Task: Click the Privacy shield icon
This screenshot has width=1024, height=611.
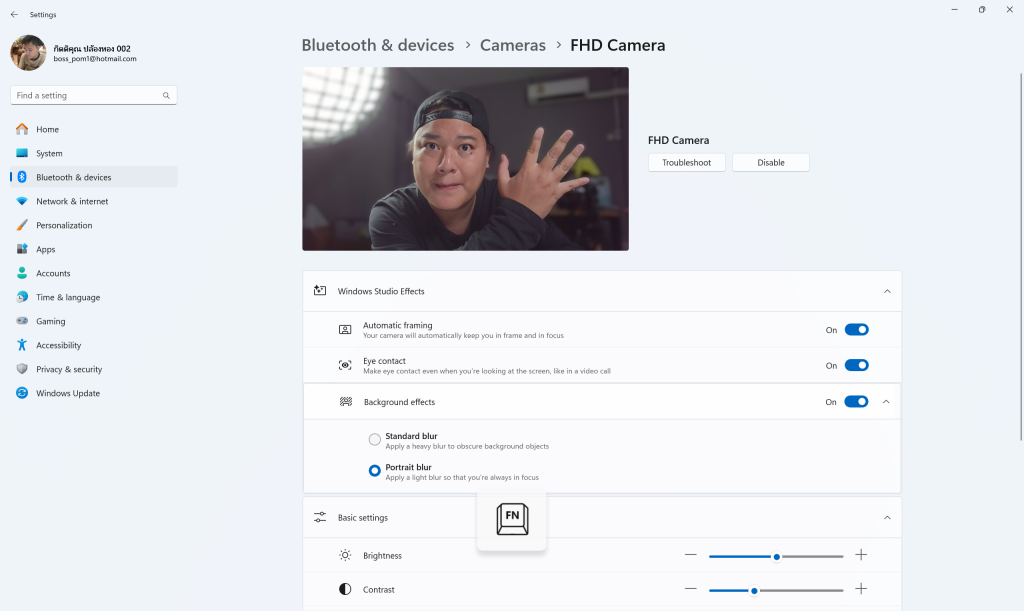Action: pos(22,369)
